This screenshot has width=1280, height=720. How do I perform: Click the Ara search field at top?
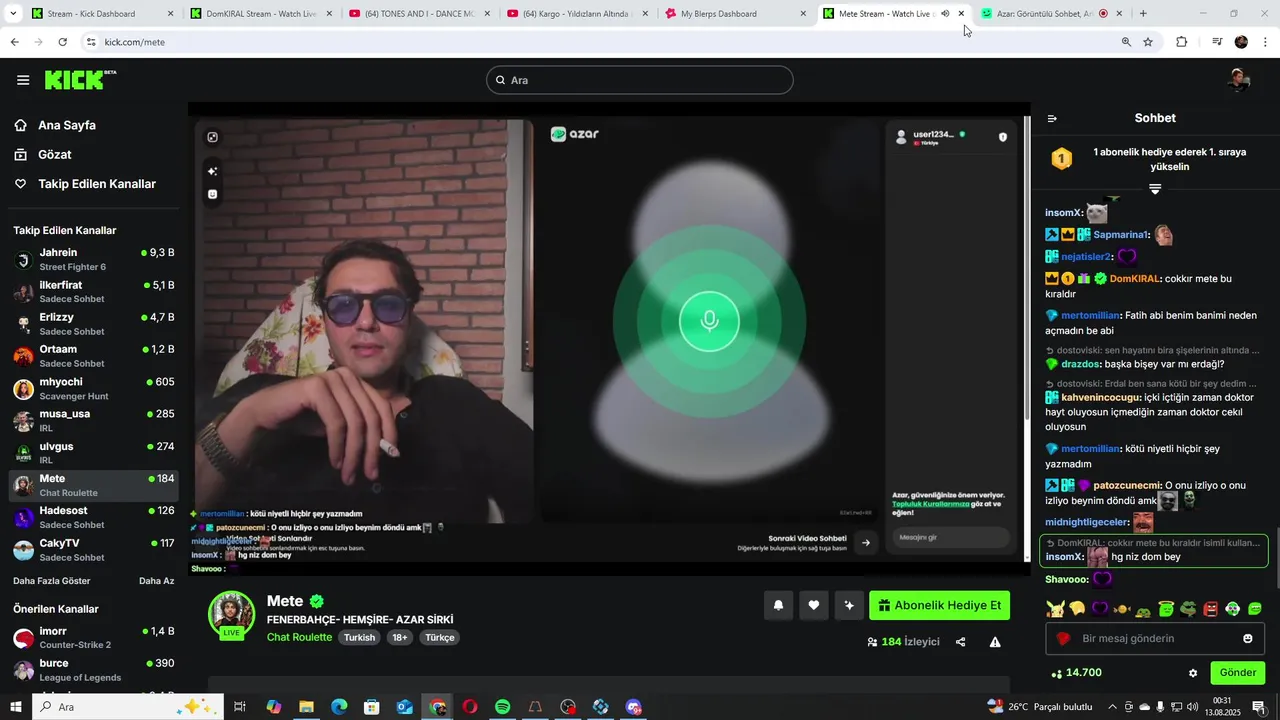click(640, 80)
